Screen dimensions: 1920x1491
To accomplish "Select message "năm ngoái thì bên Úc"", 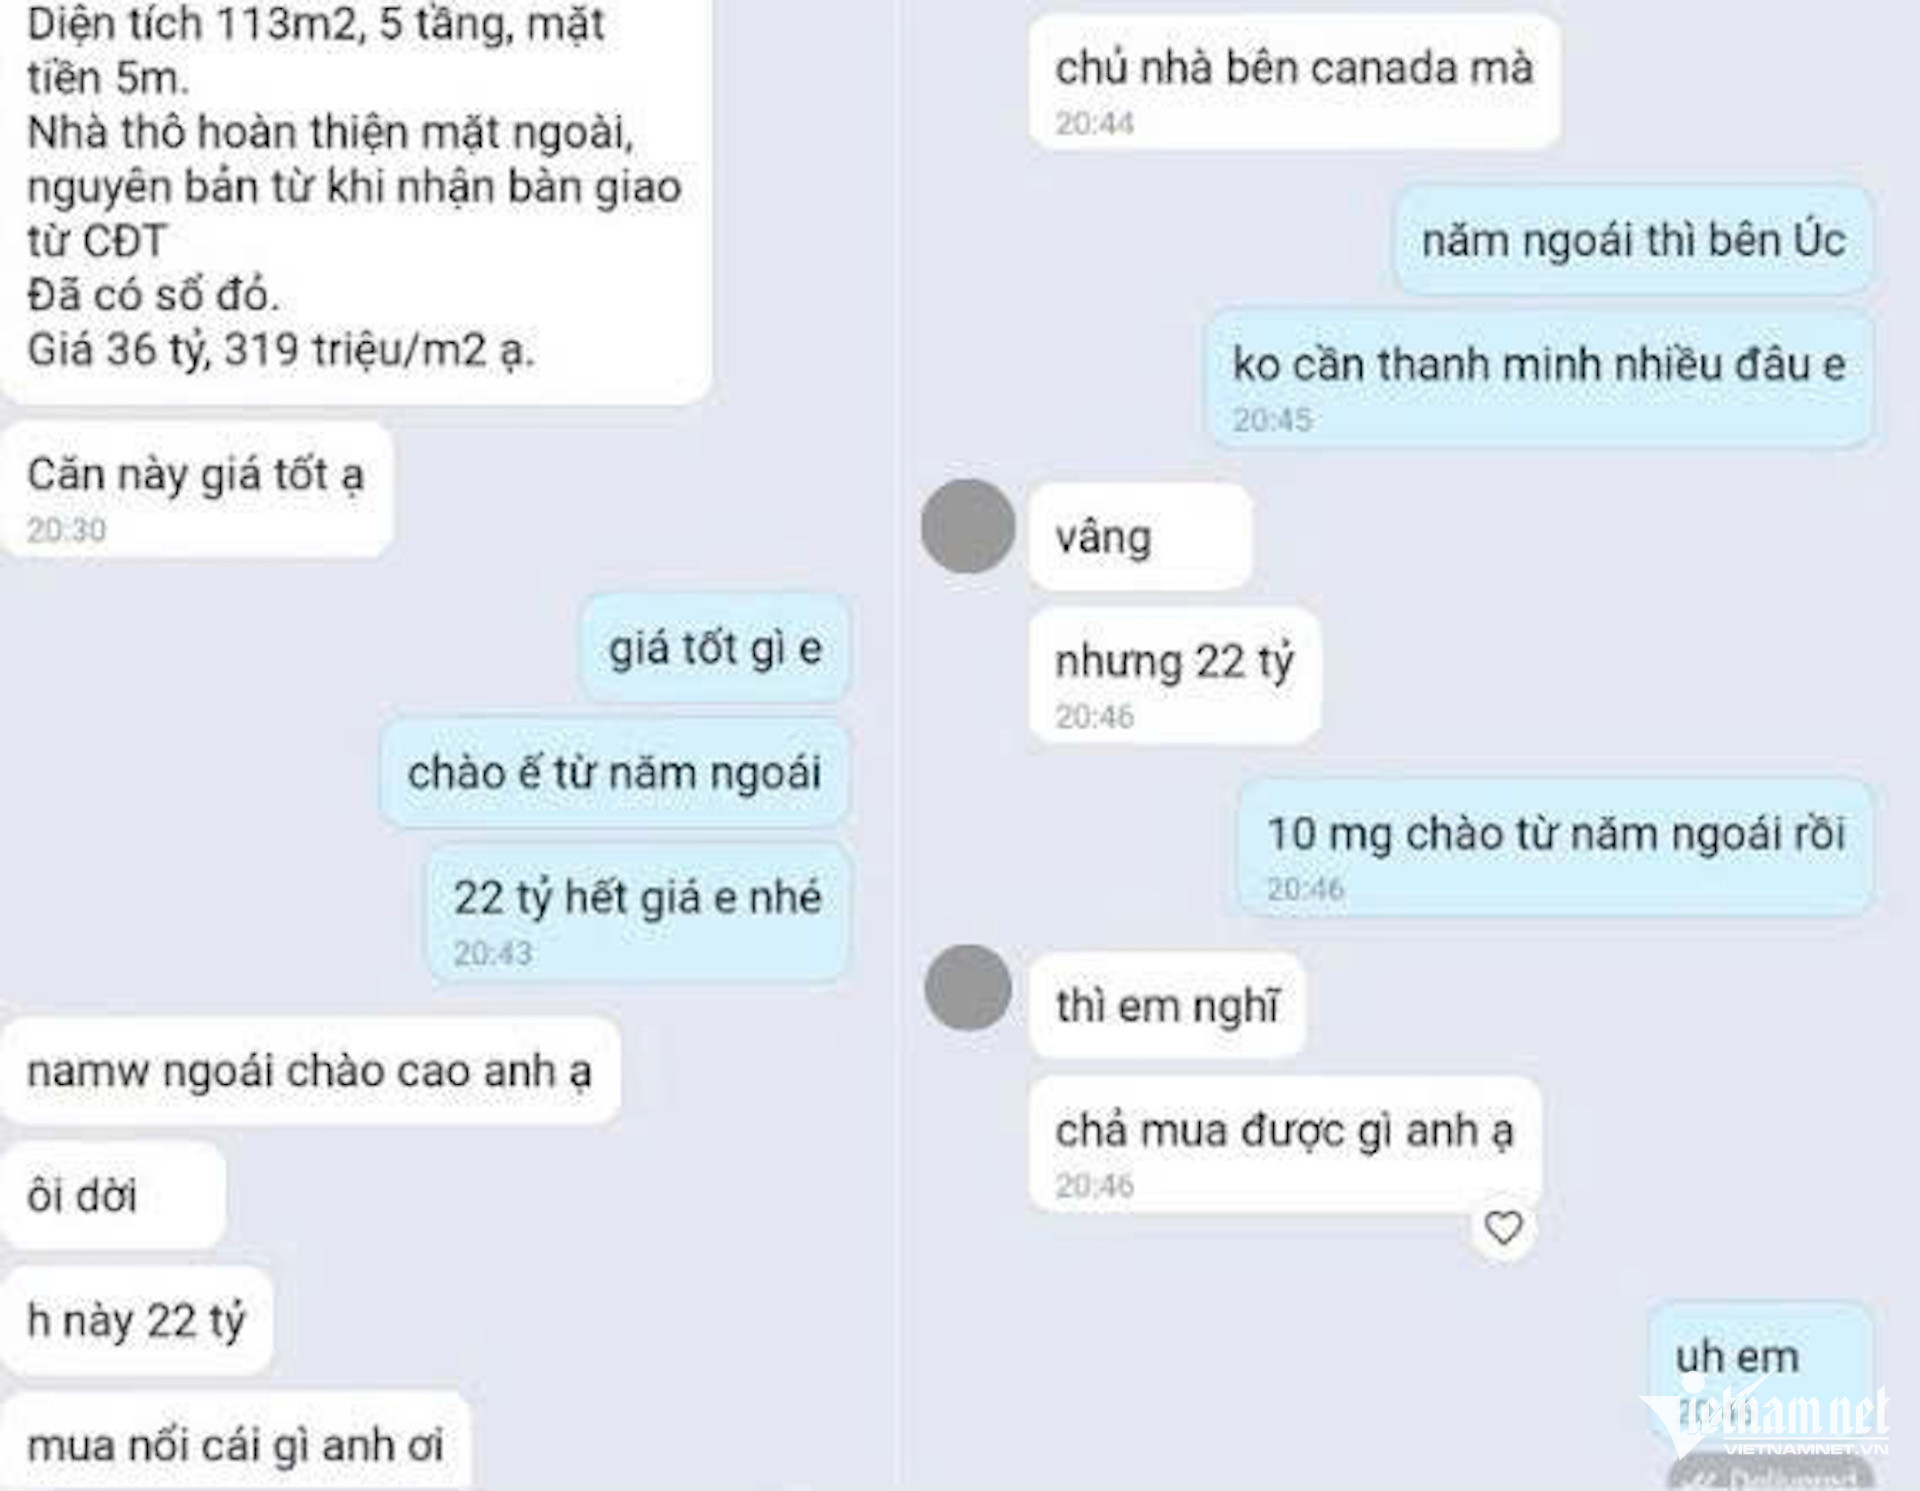I will [1633, 240].
